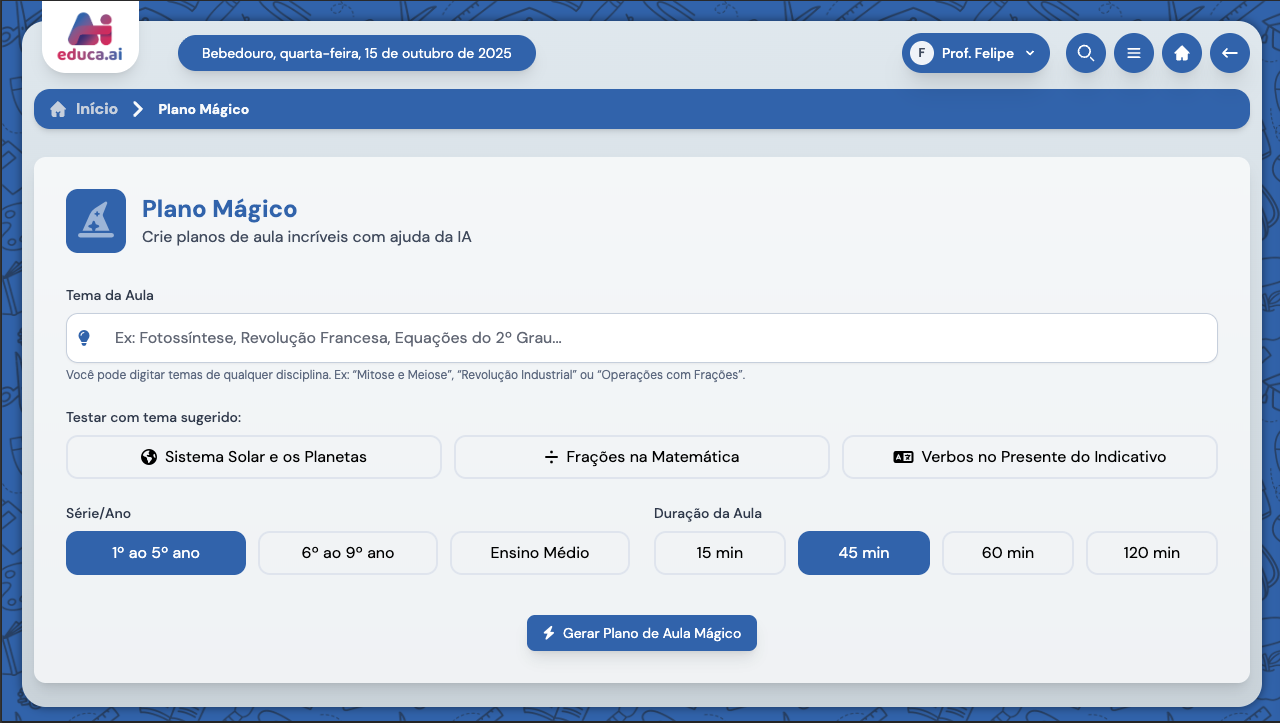Expand the chevron next to Plano Mágico breadcrumb
1280x723 pixels.
tap(137, 109)
